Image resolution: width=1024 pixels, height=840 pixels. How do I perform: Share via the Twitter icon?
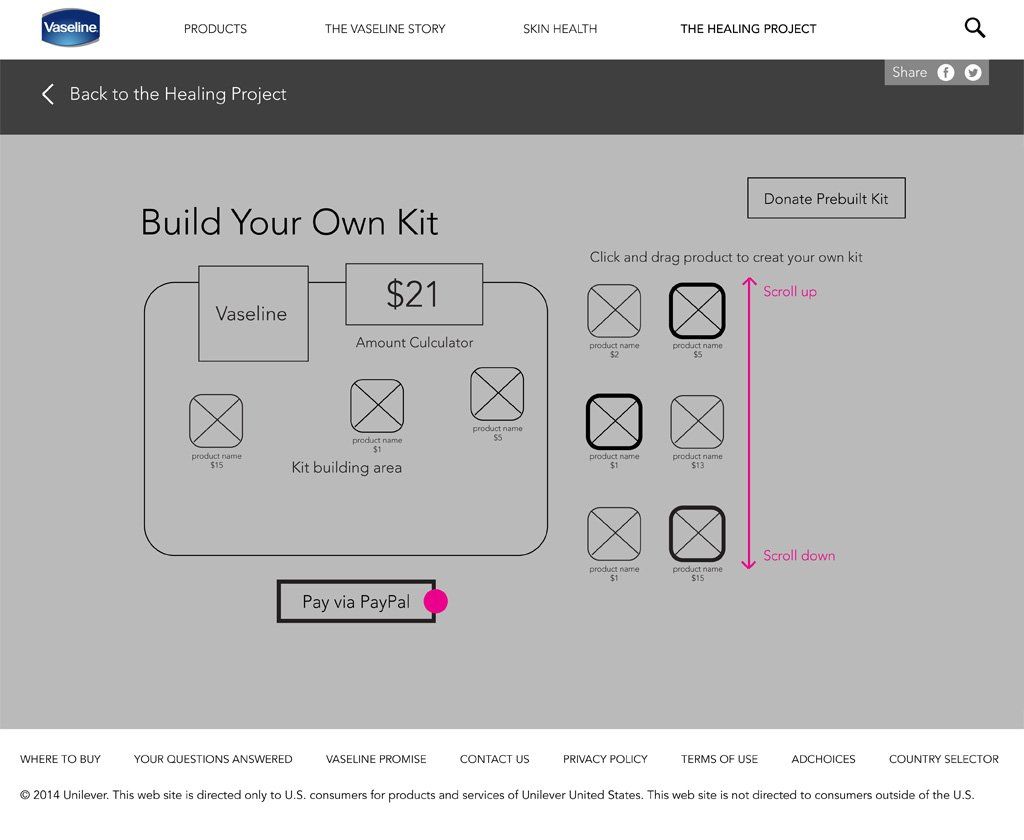[973, 73]
